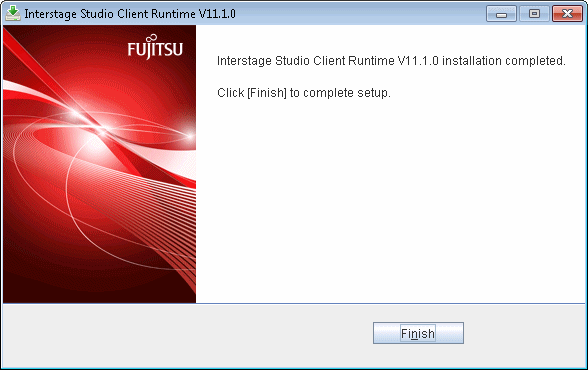The image size is (588, 370).
Task: Click the installer icon in the title bar
Action: 13,13
